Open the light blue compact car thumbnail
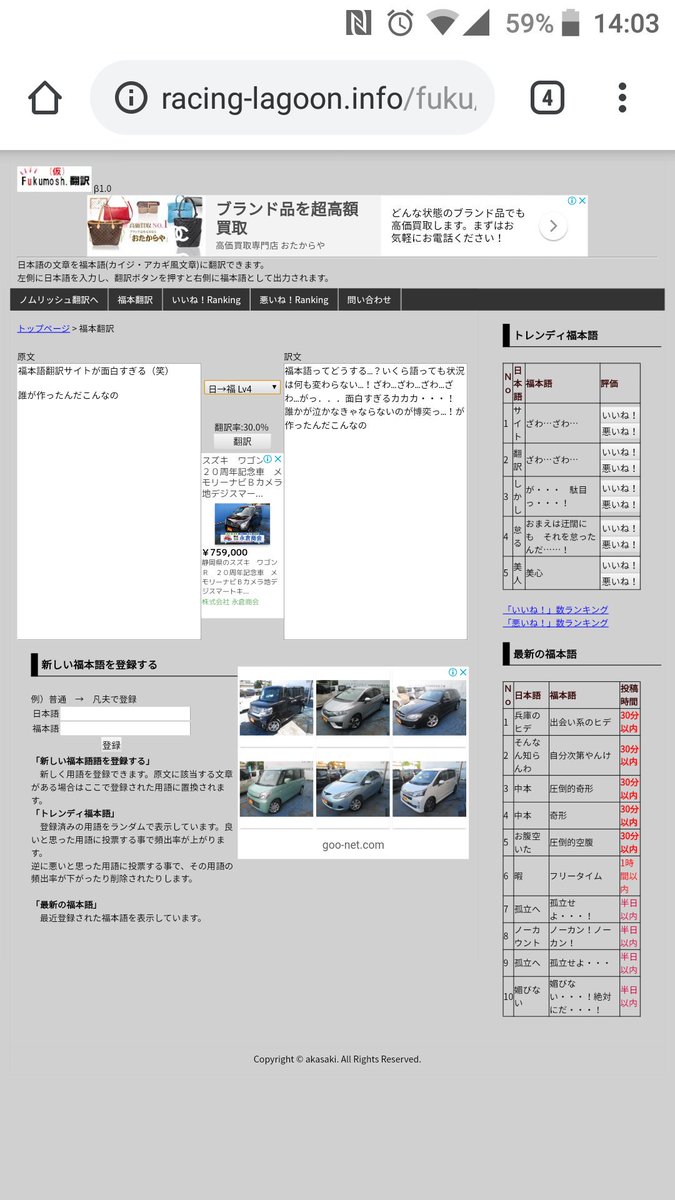This screenshot has width=675, height=1200. (353, 788)
